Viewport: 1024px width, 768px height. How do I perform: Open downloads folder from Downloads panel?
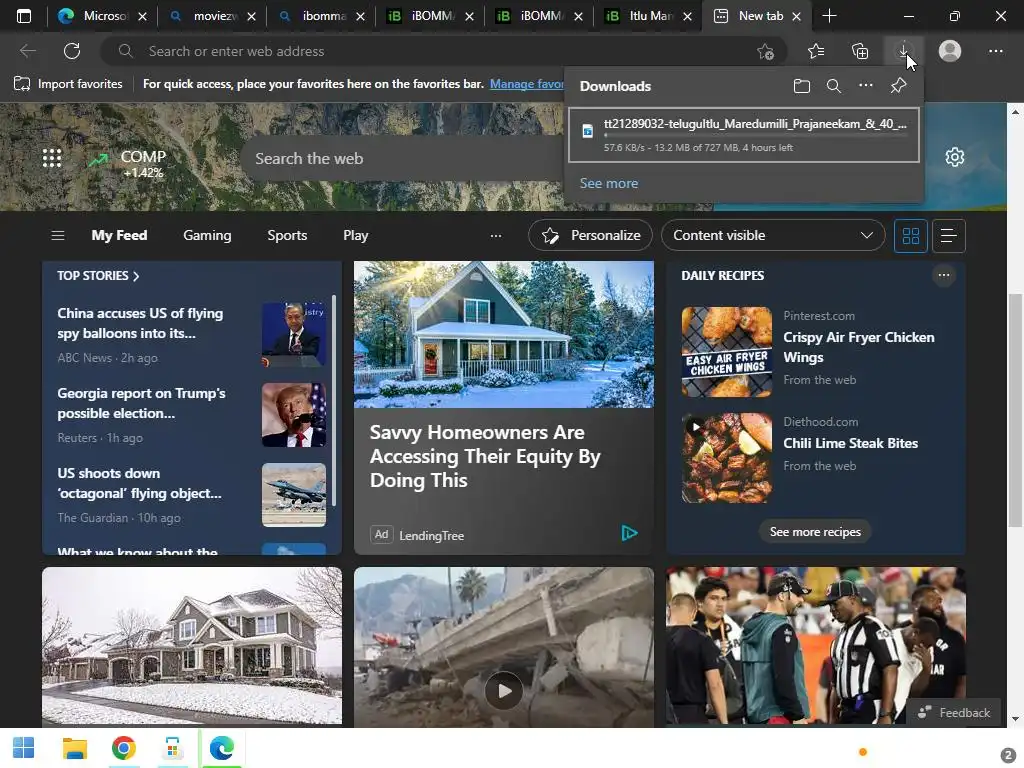[801, 86]
